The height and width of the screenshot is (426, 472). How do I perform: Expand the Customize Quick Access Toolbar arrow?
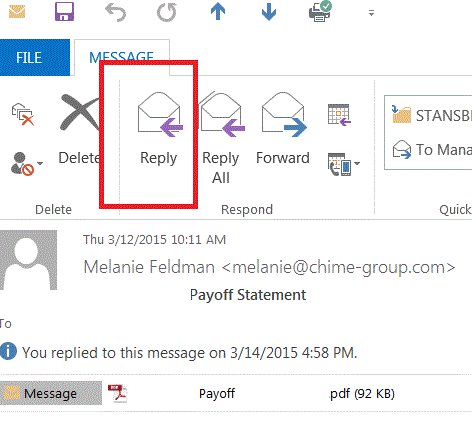tap(371, 13)
